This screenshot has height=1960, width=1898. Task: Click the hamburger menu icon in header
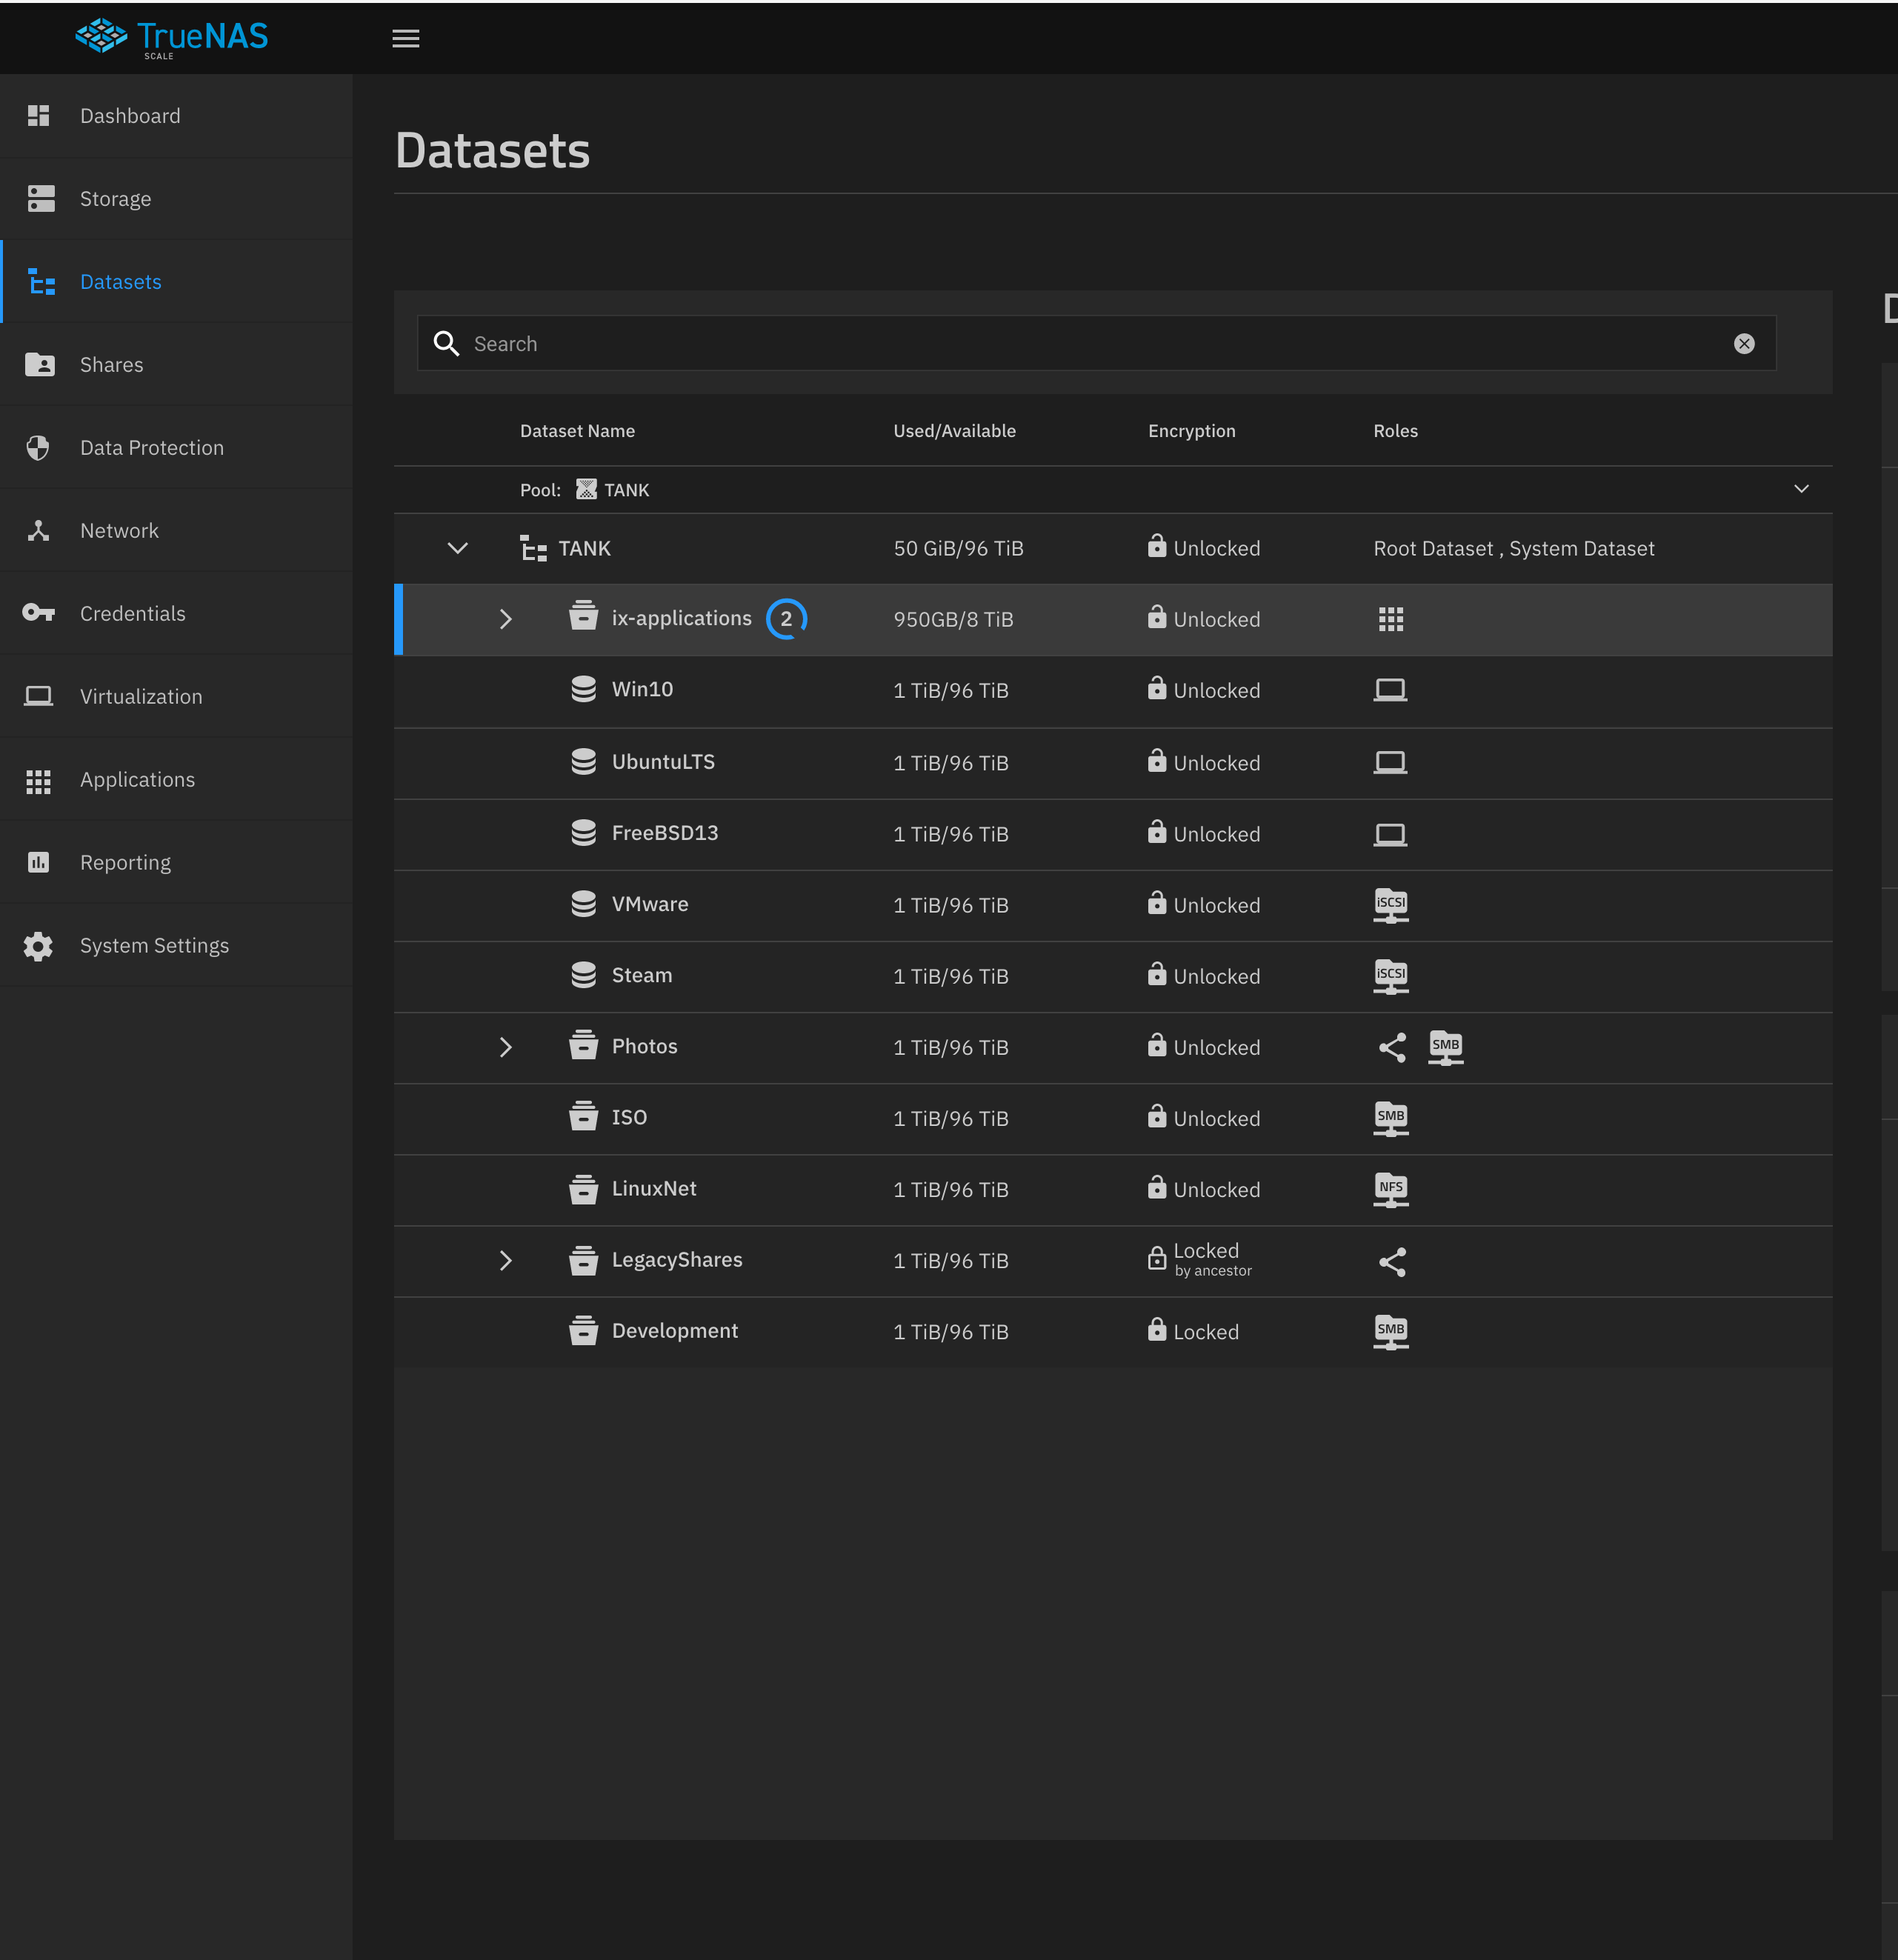405,39
